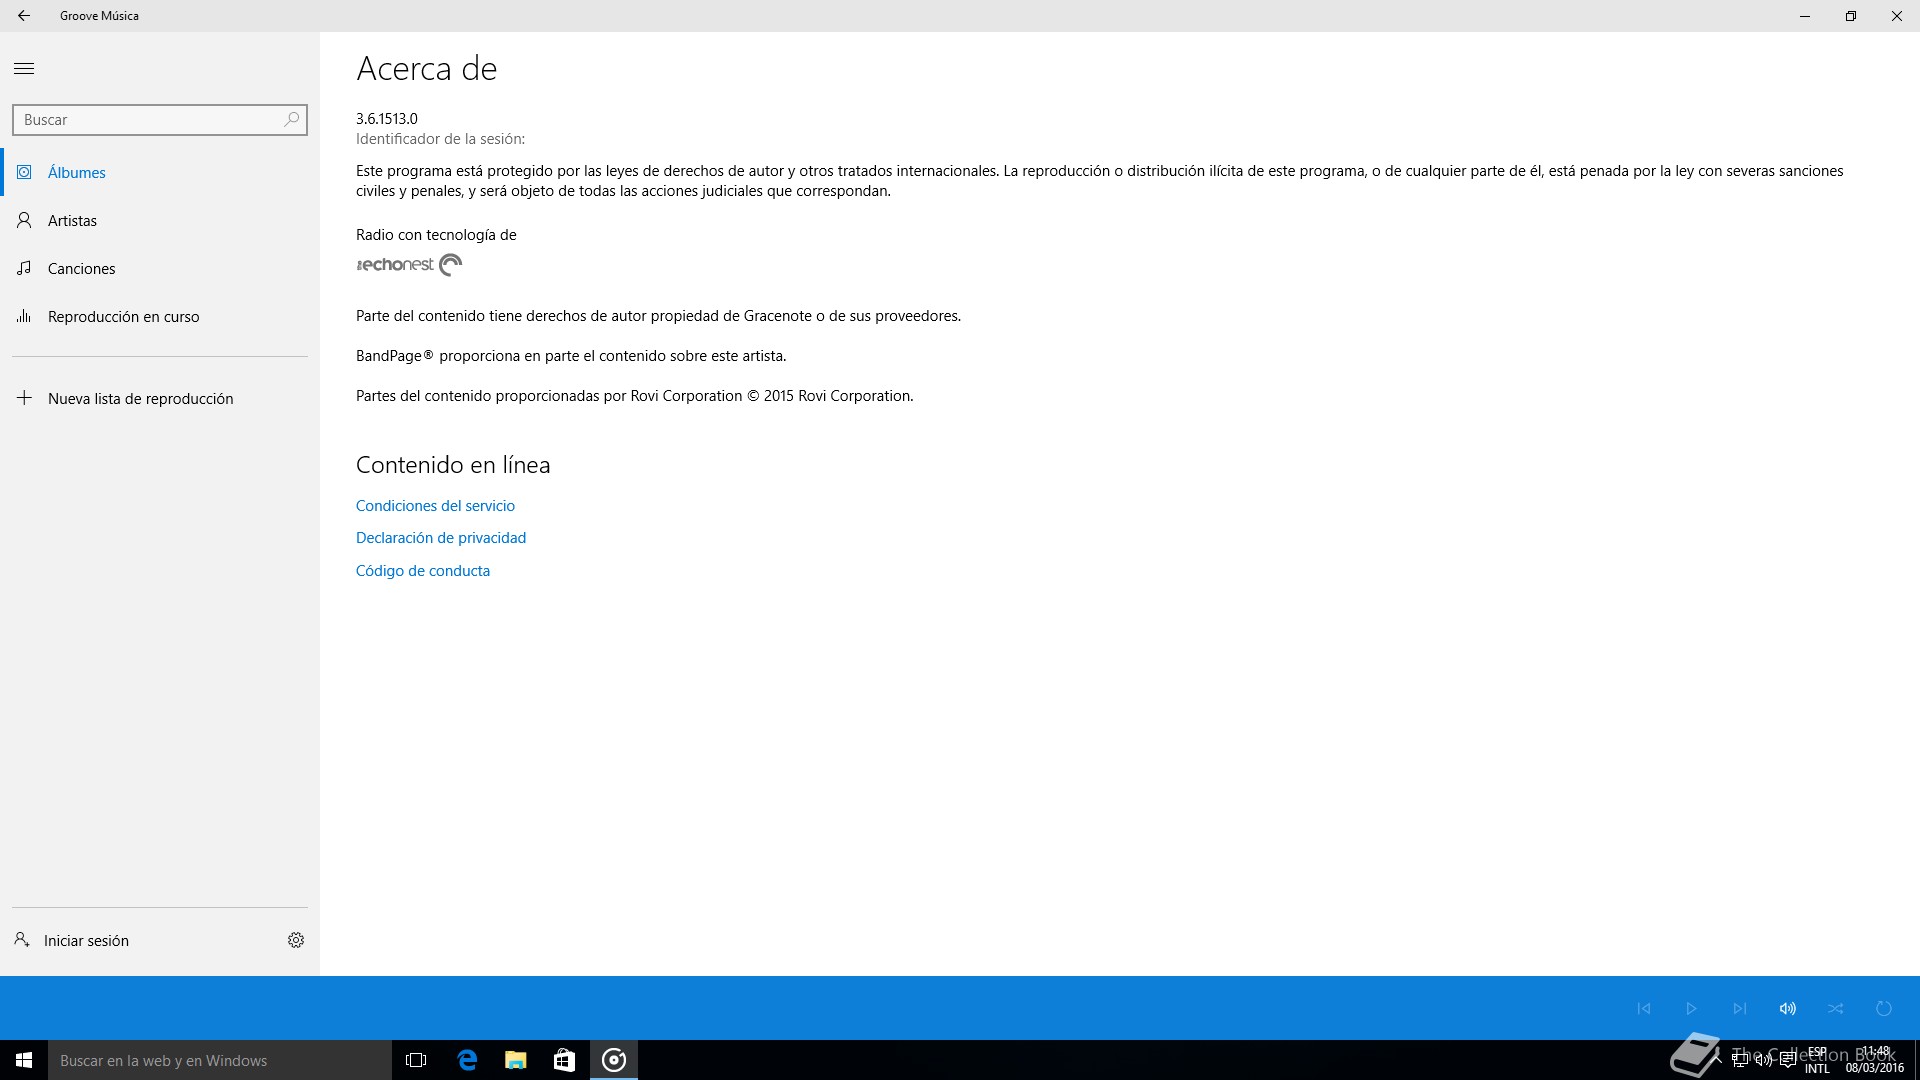The width and height of the screenshot is (1920, 1080).
Task: Create a Nueva lista de reproducción
Action: (160, 398)
